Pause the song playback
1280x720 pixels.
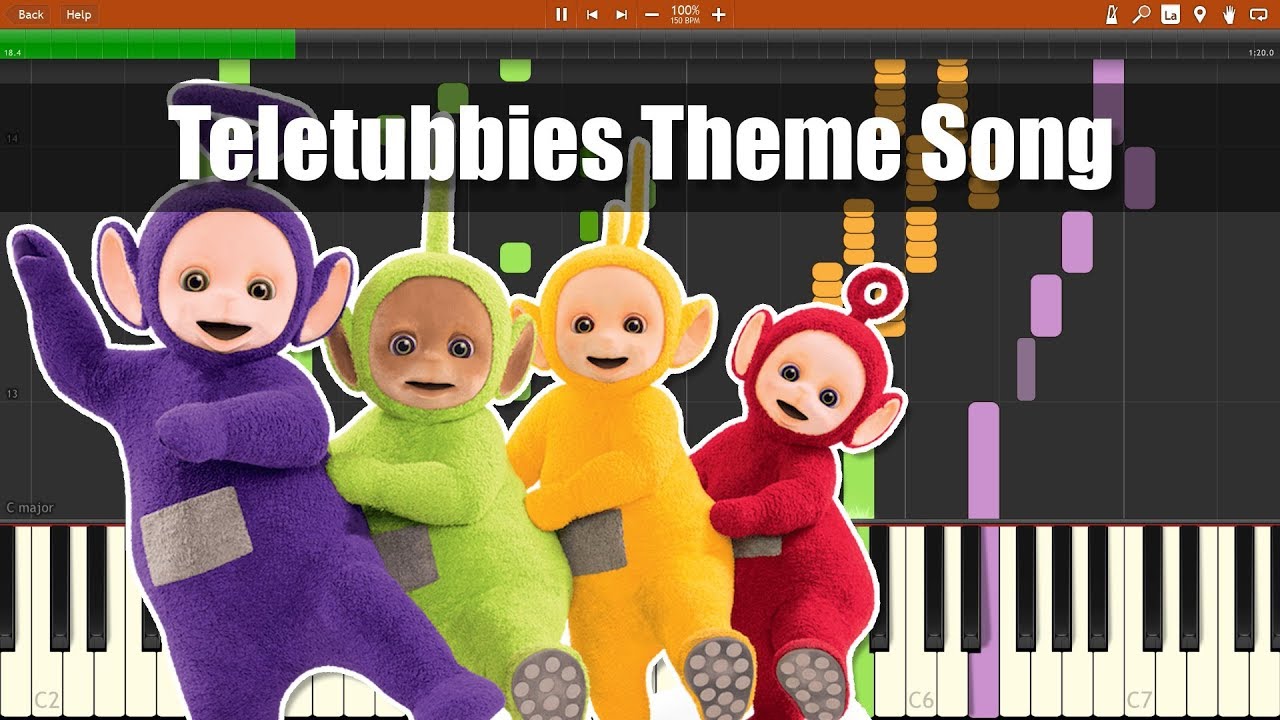[x=561, y=14]
